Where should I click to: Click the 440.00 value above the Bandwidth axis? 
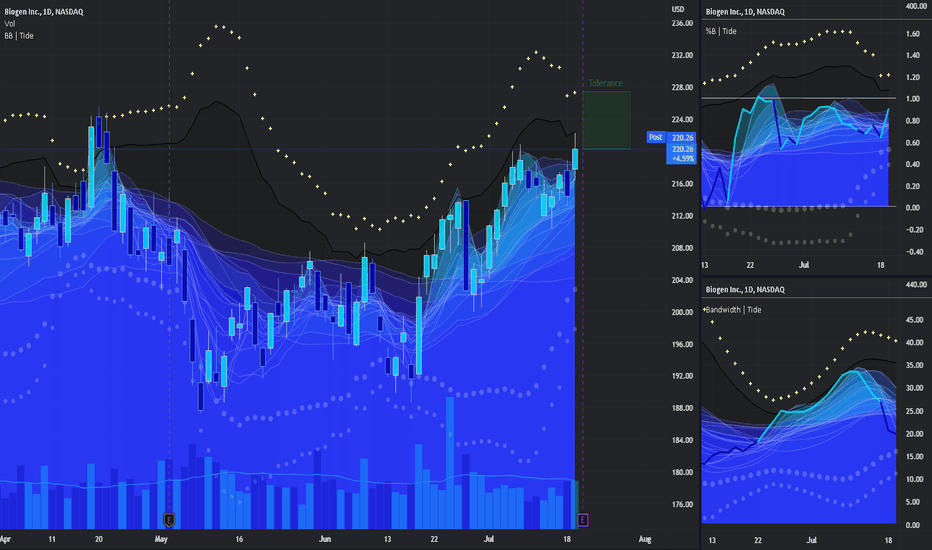916,285
